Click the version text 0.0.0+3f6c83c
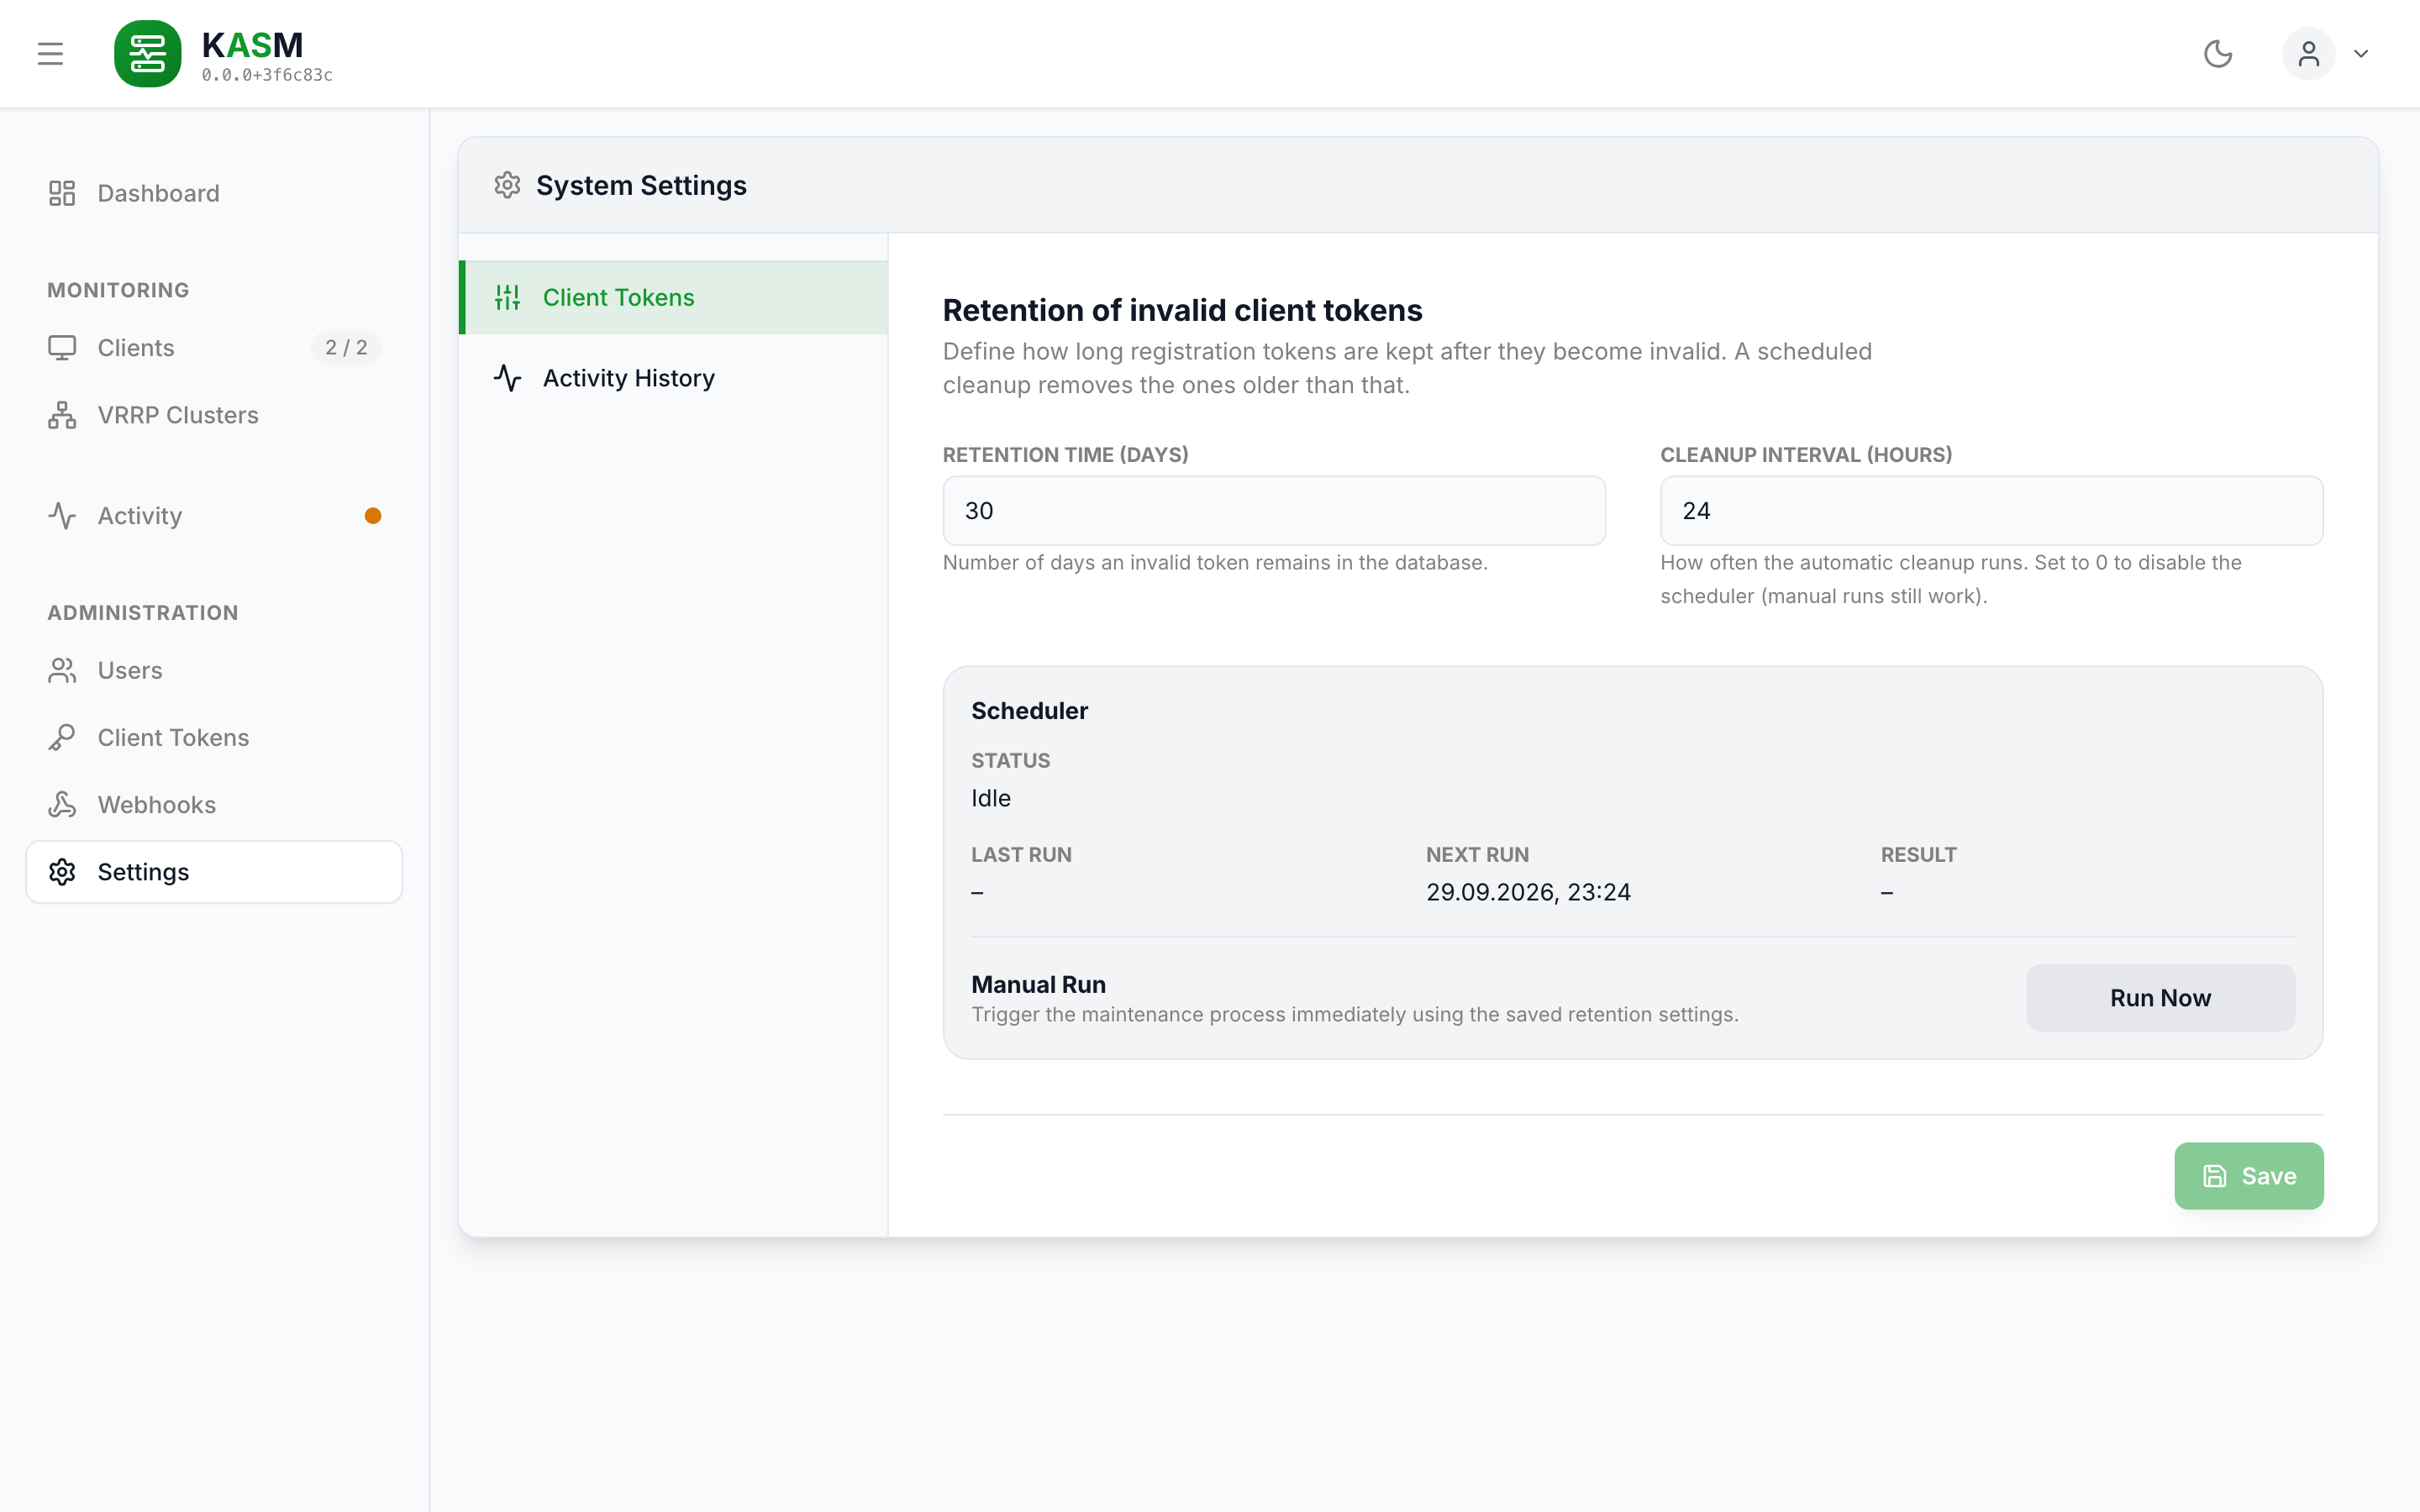 point(267,75)
